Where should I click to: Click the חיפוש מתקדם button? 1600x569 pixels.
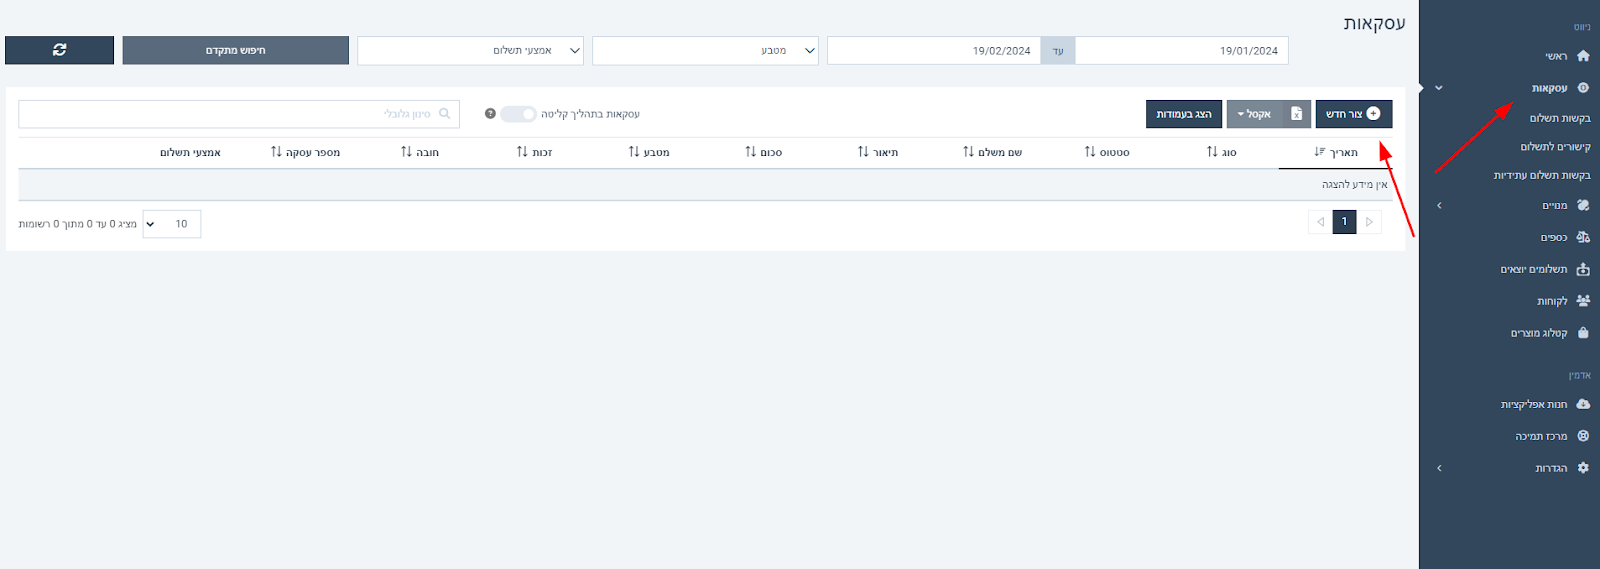(x=235, y=51)
